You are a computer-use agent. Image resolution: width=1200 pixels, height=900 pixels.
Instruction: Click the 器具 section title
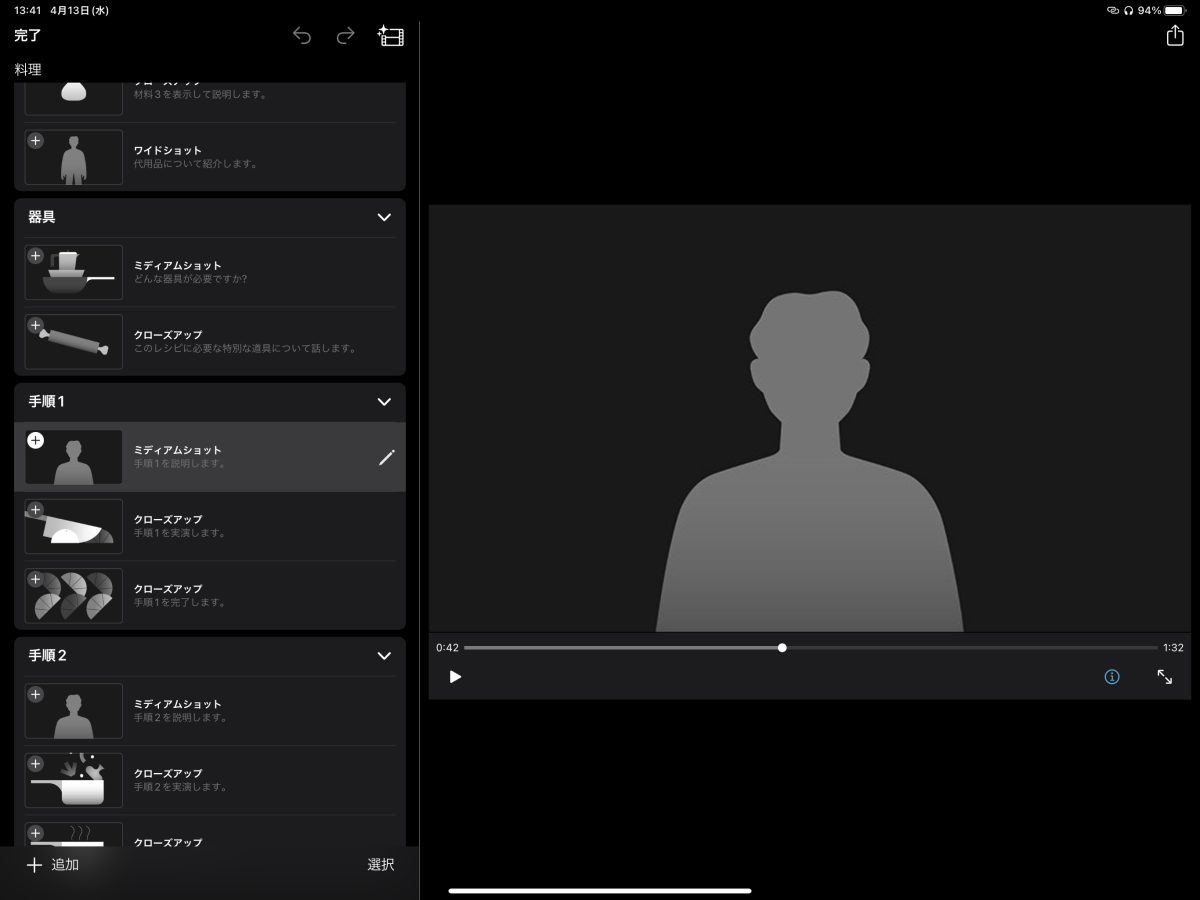coord(42,217)
